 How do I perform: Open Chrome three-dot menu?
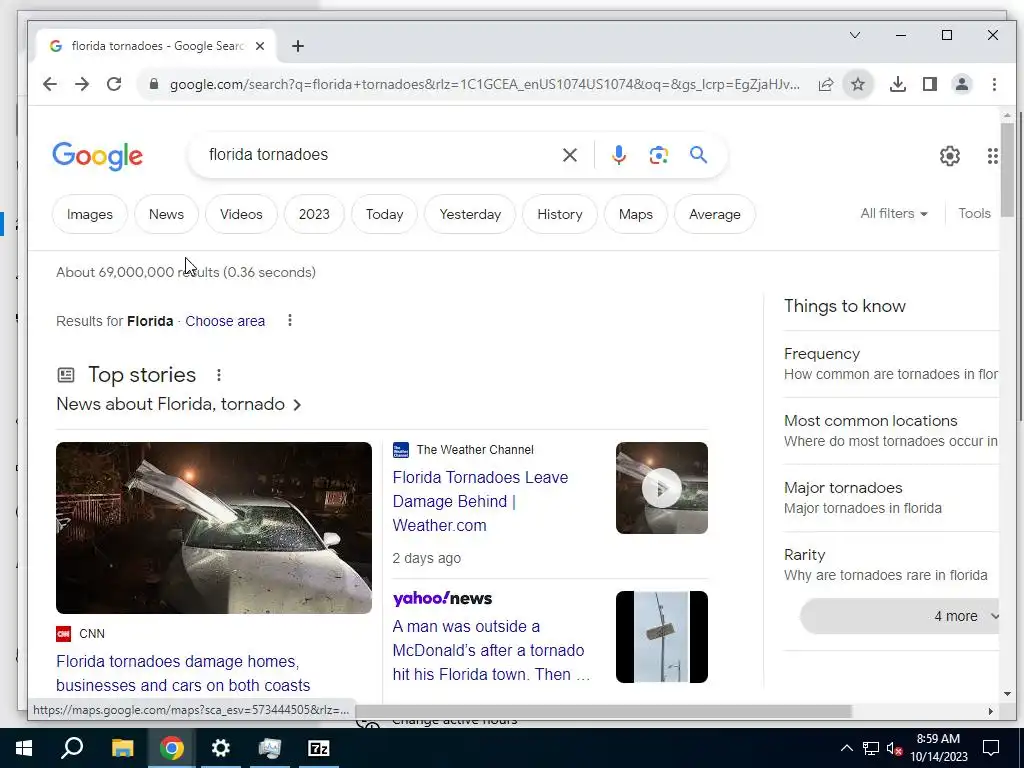[994, 84]
